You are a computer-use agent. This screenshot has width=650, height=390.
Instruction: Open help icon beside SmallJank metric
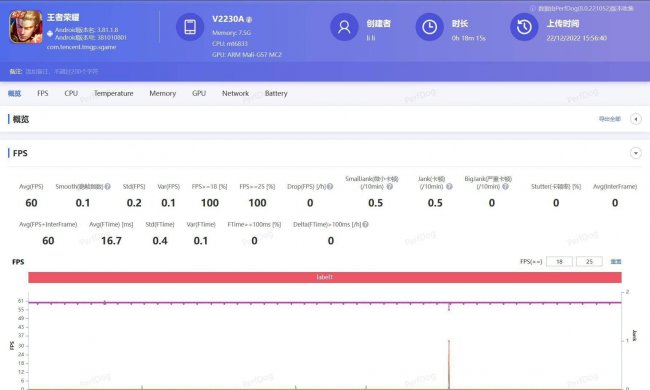click(x=390, y=187)
